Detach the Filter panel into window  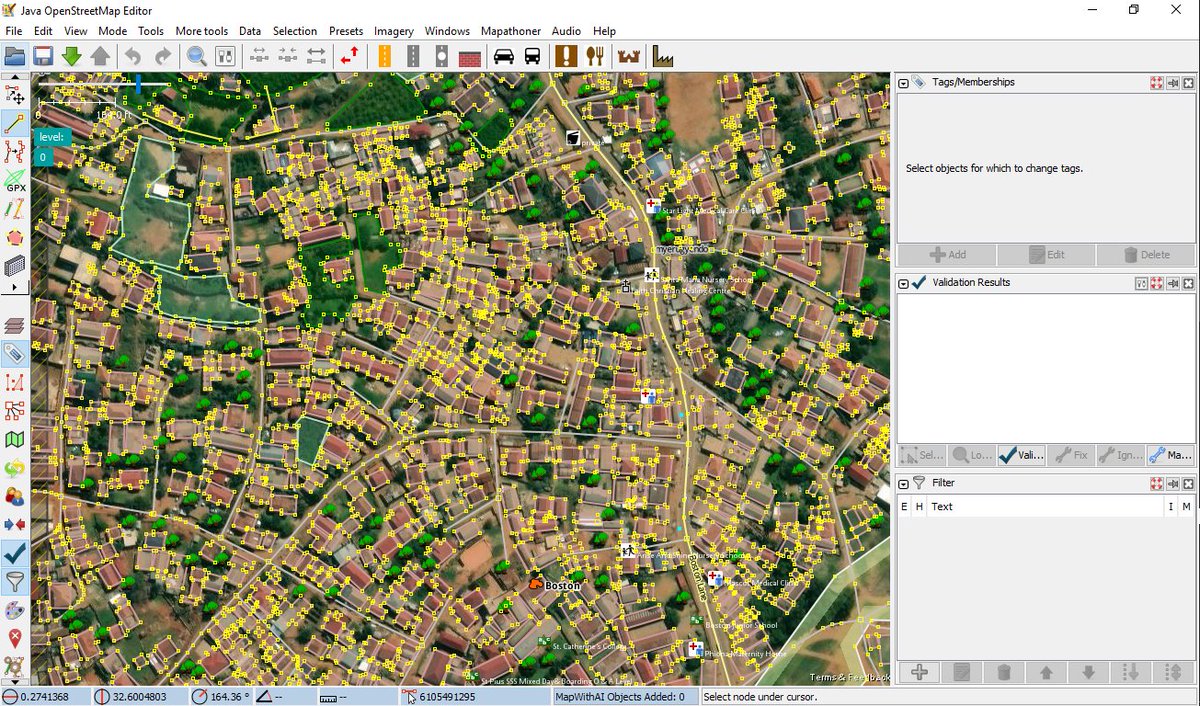click(x=1172, y=483)
